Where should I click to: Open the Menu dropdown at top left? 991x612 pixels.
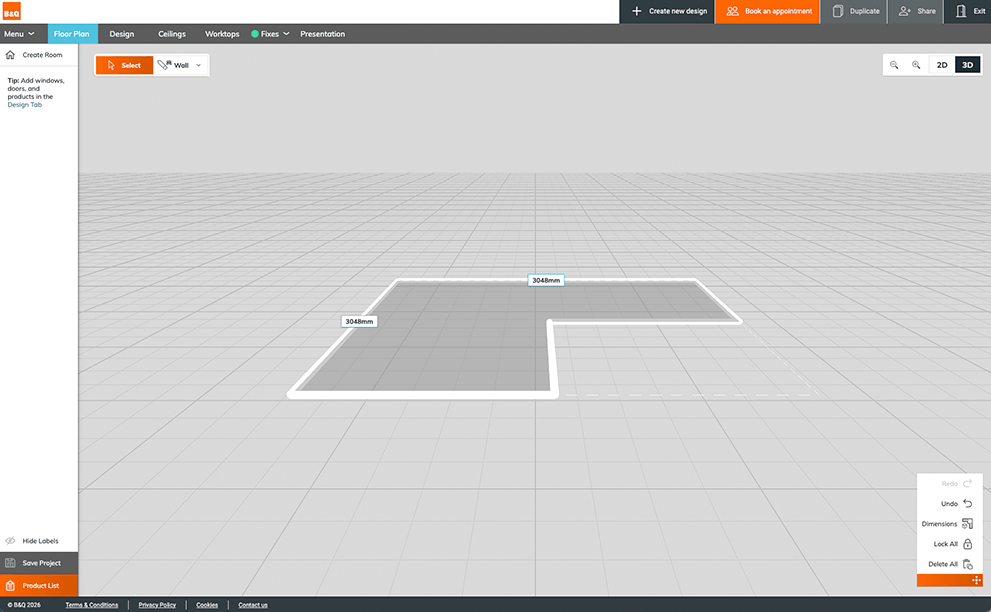click(x=17, y=33)
